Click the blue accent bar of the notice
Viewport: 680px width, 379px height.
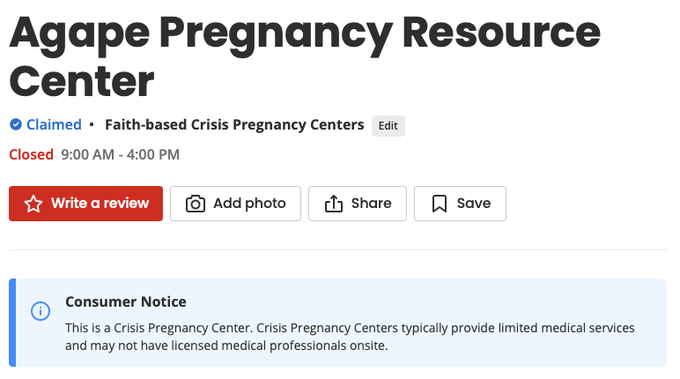[13, 323]
